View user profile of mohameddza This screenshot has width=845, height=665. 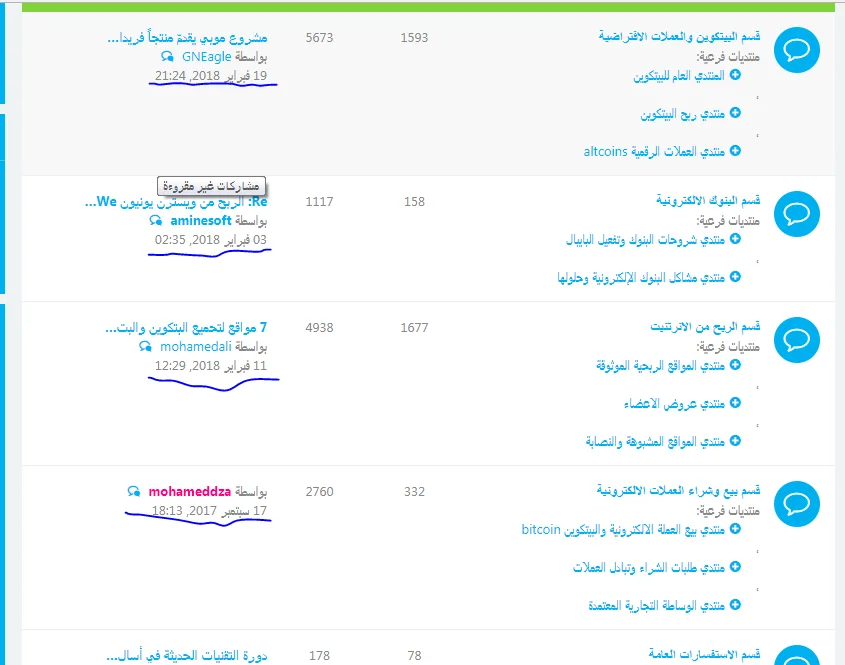(190, 492)
